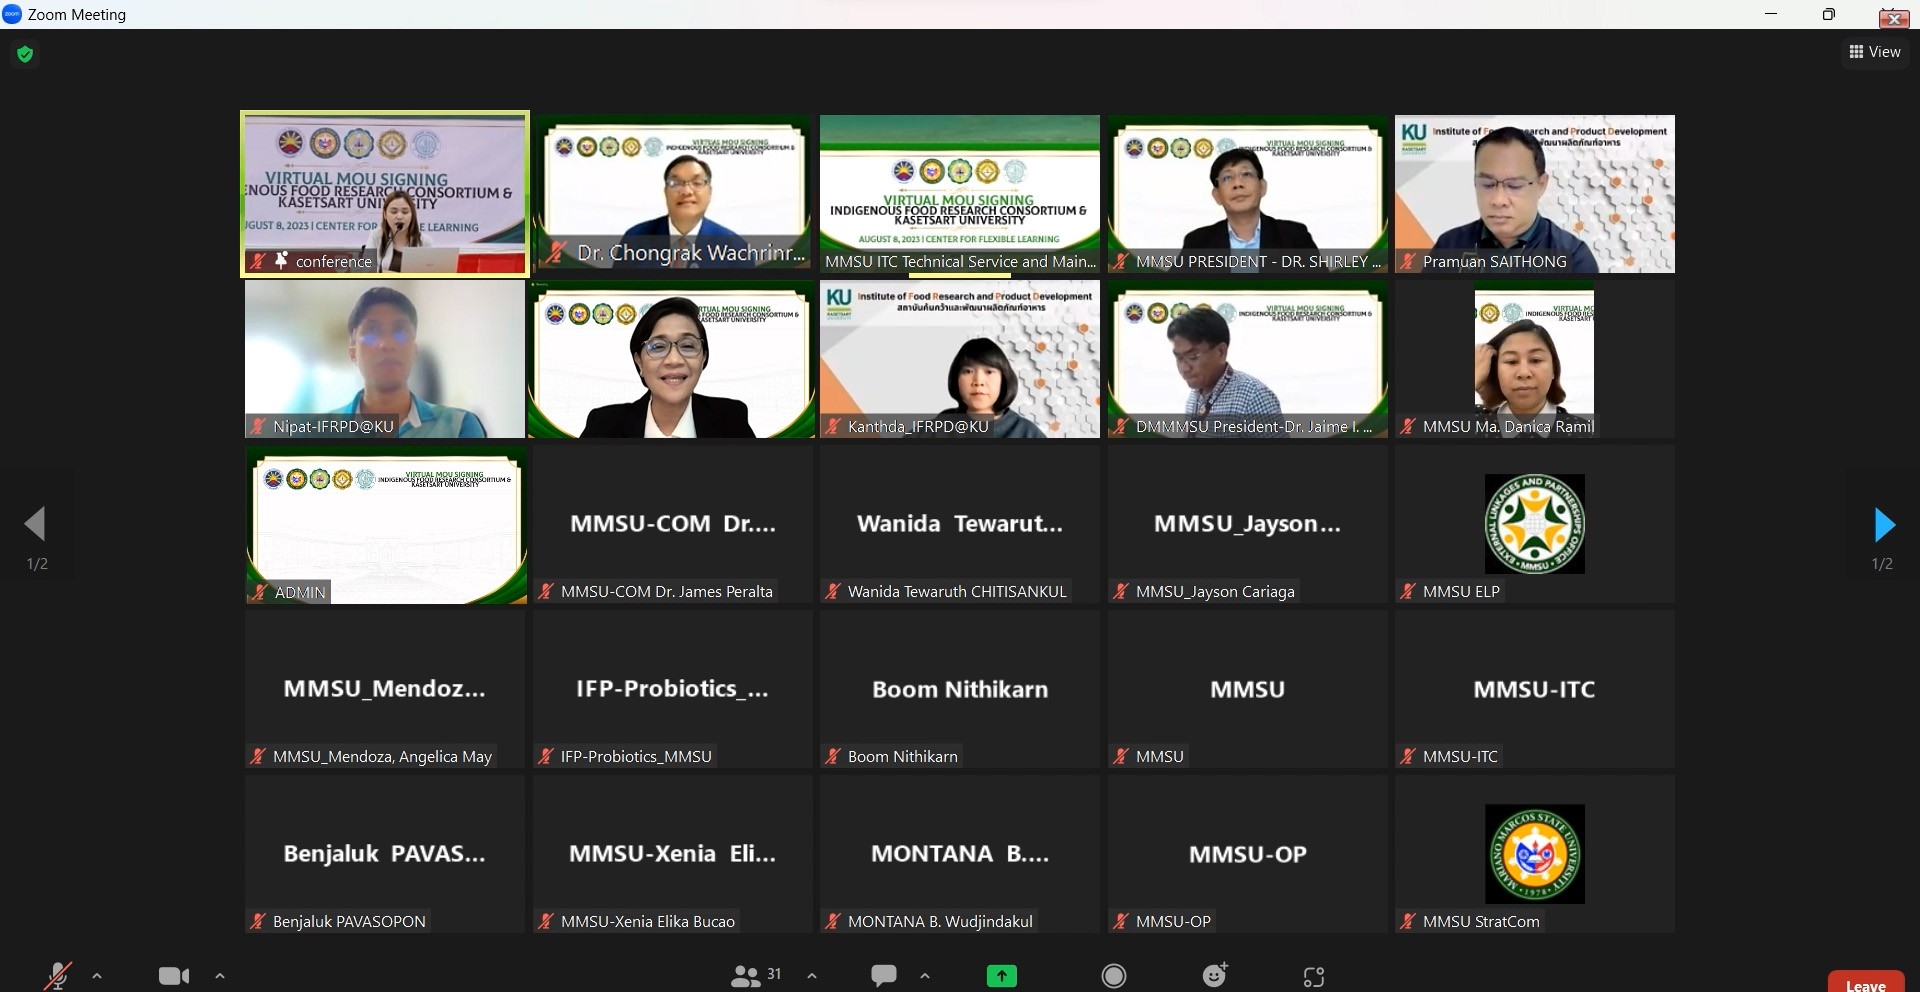Go to gallery page 2 with right arrow
Image resolution: width=1920 pixels, height=992 pixels.
click(1884, 525)
